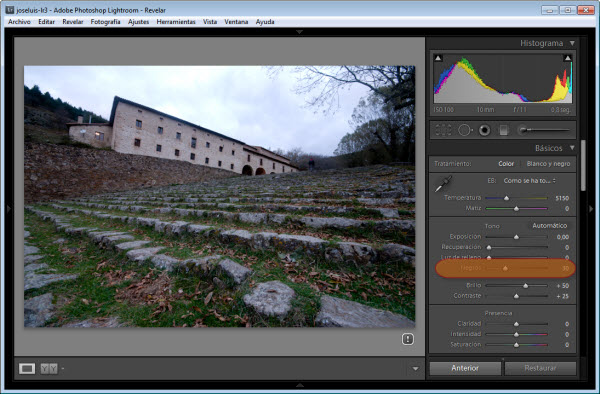Select the Red Eye Correction tool
This screenshot has height=394, width=600.
(x=484, y=130)
